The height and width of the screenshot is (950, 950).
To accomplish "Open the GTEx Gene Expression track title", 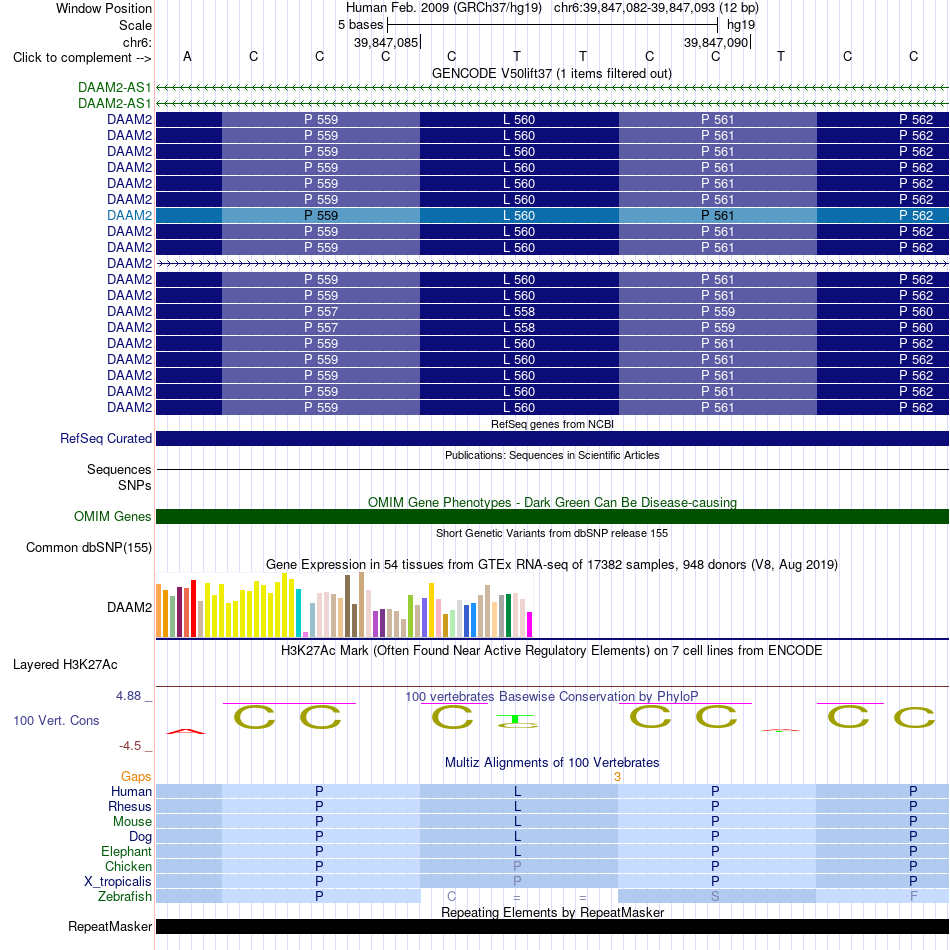I will point(552,565).
